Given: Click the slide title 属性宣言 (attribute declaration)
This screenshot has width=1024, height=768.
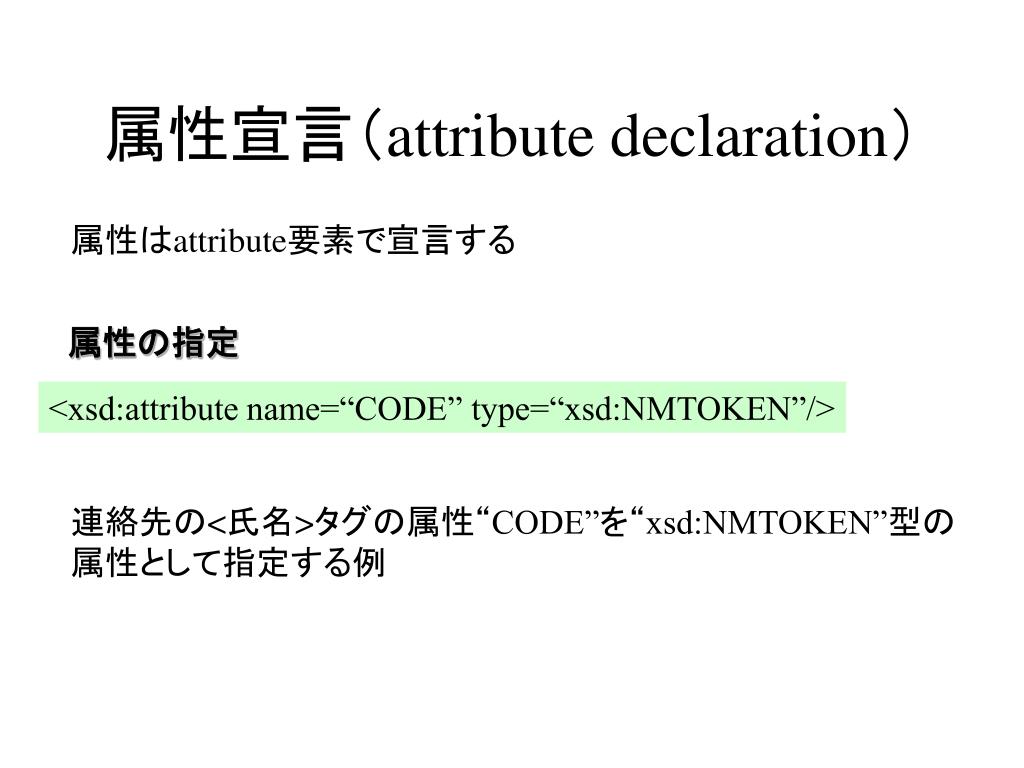Looking at the screenshot, I should [509, 135].
